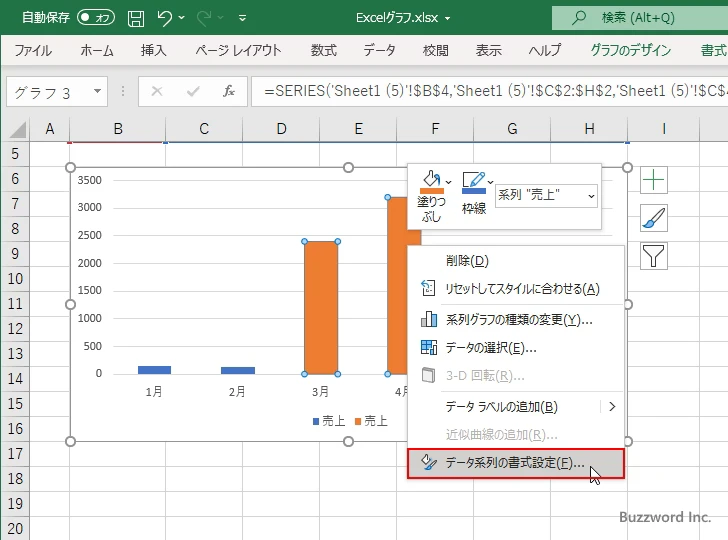Click the 3500 vertical axis label
728x540 pixels.
89,180
